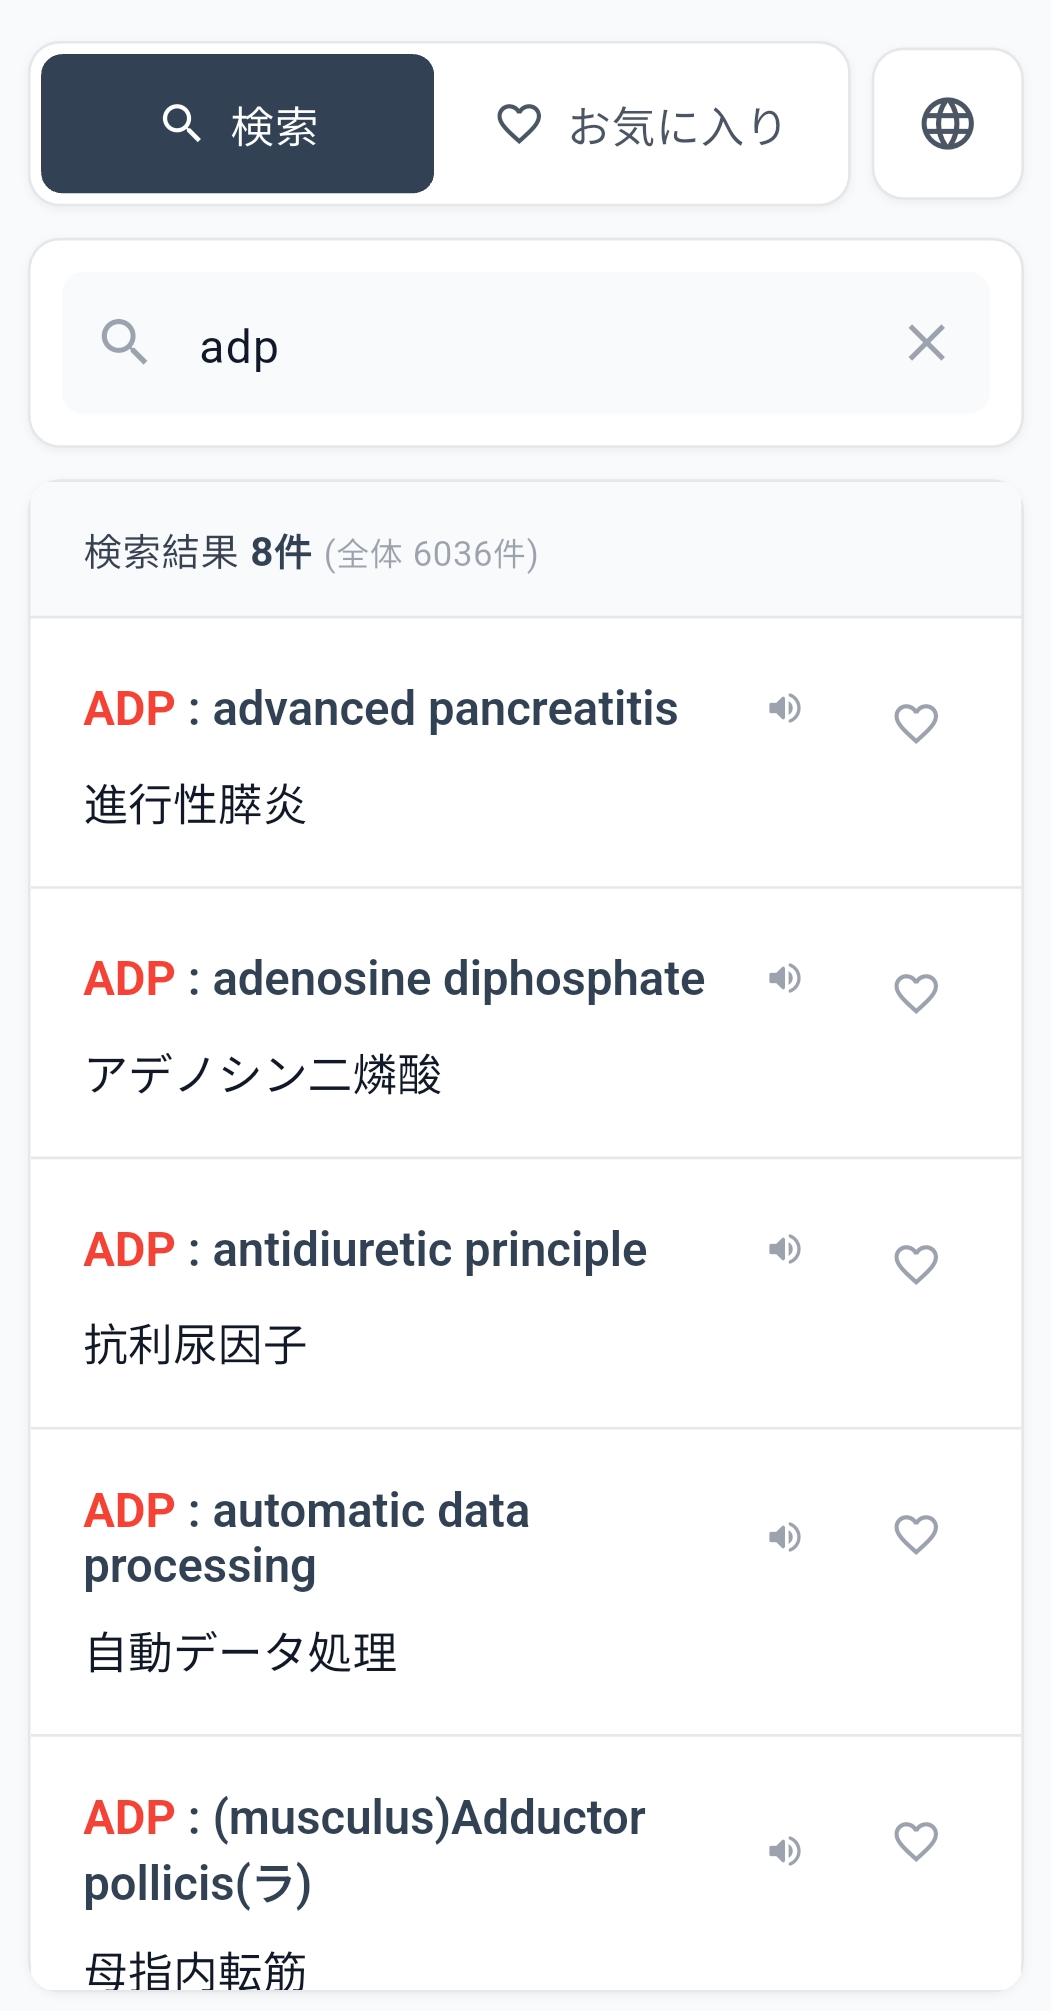Favorite the automatic data processing term
Image resolution: width=1051 pixels, height=2011 pixels.
click(x=916, y=1533)
